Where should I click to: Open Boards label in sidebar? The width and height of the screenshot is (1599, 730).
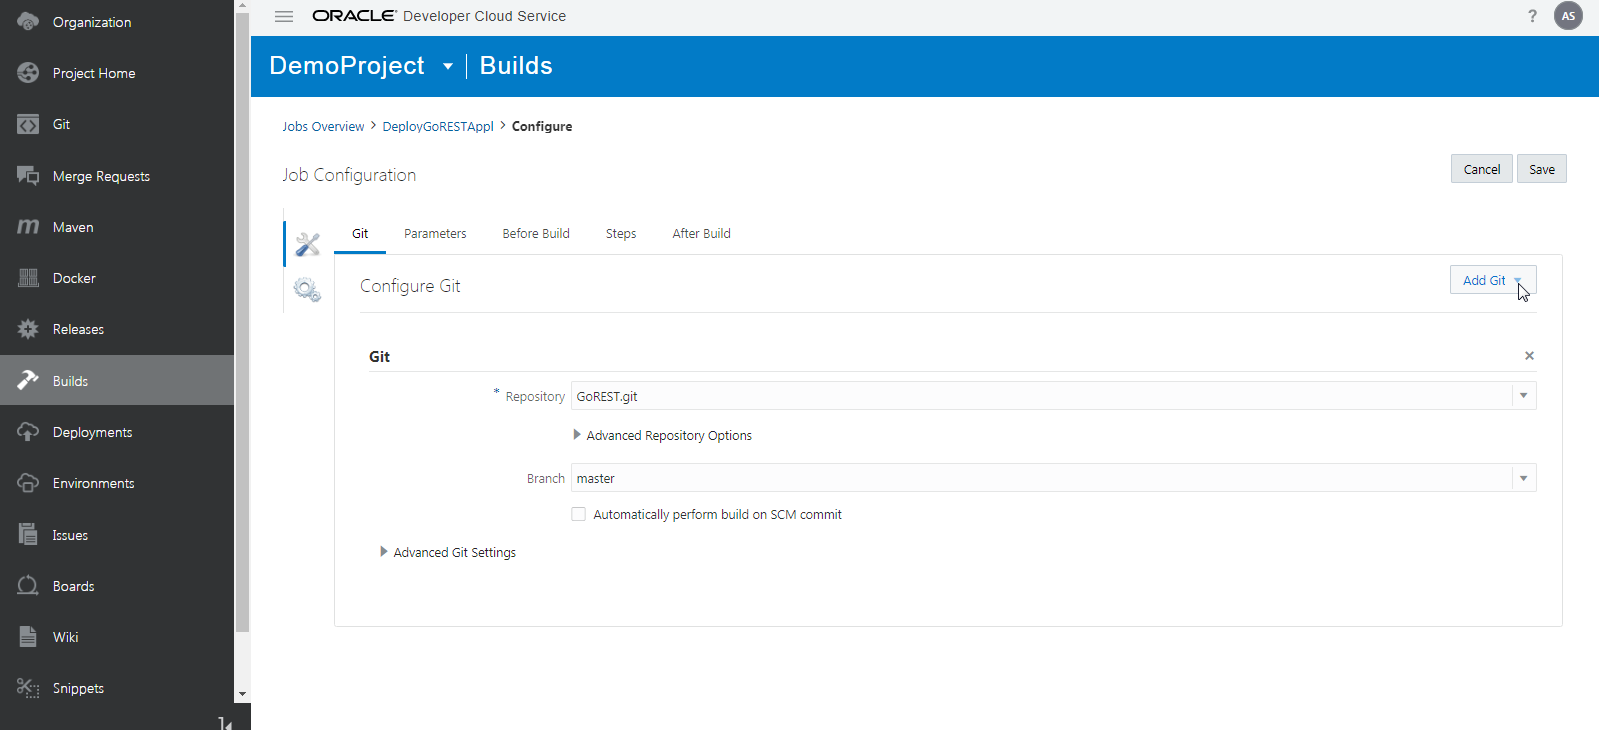pyautogui.click(x=73, y=586)
